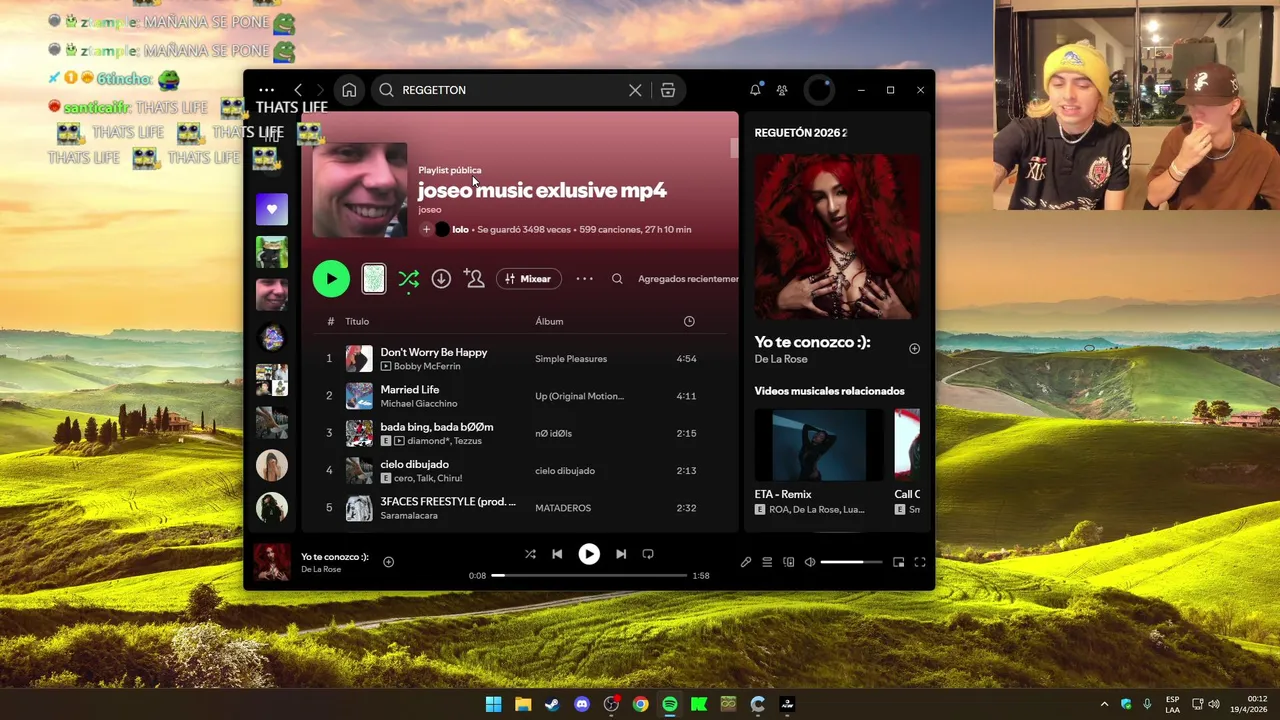Screen dimensions: 1280x720
Task: Open album MATADEROS
Action: pyautogui.click(x=563, y=508)
